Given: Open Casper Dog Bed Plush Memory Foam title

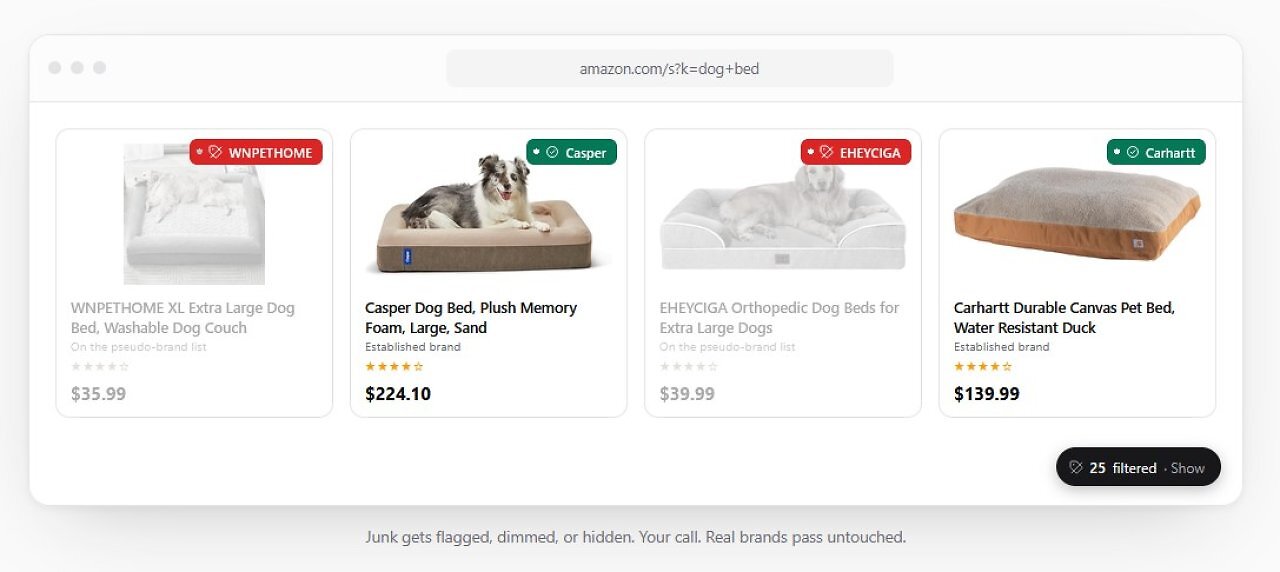Looking at the screenshot, I should 471,318.
